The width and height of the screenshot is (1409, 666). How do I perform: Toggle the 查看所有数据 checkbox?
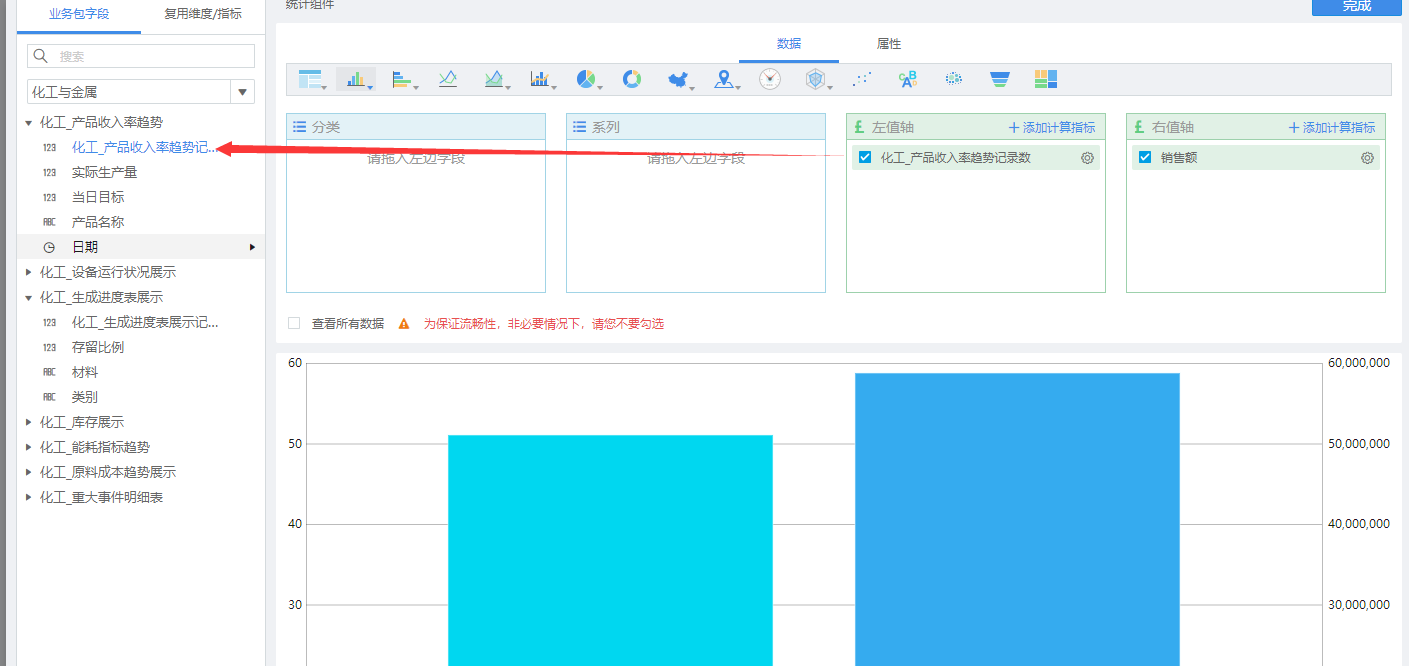pos(294,323)
